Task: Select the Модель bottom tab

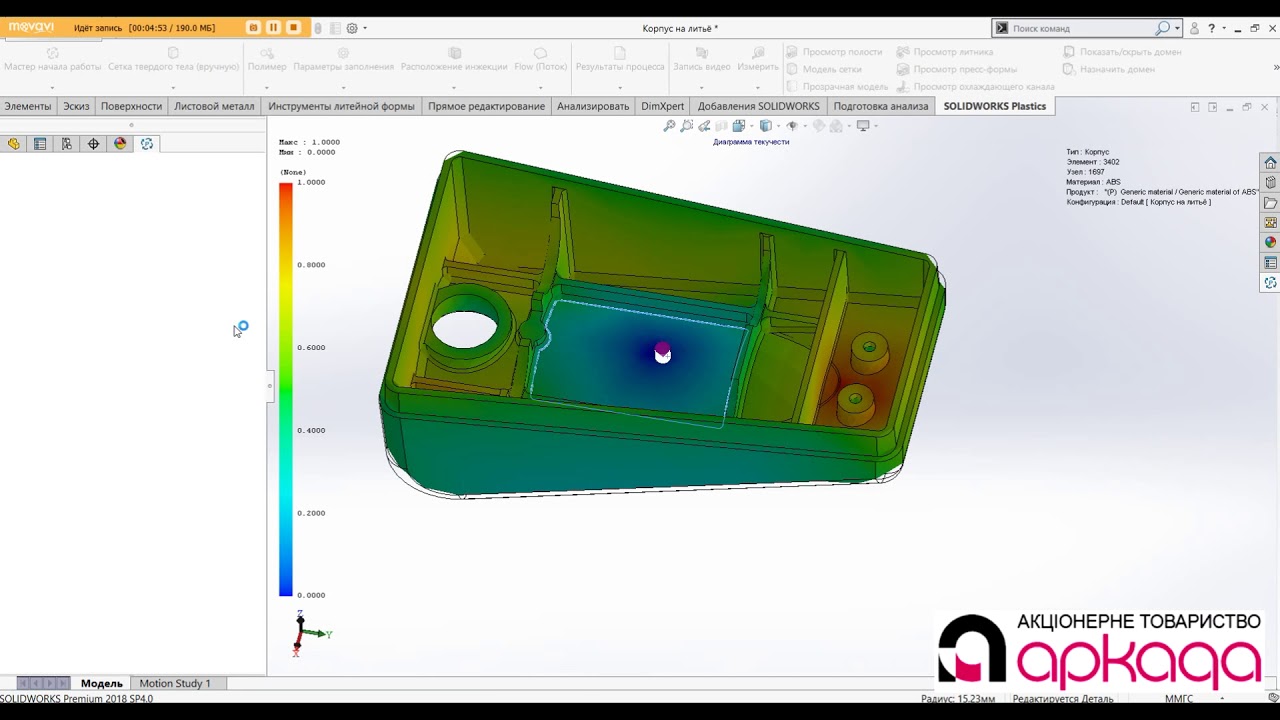Action: tap(101, 683)
